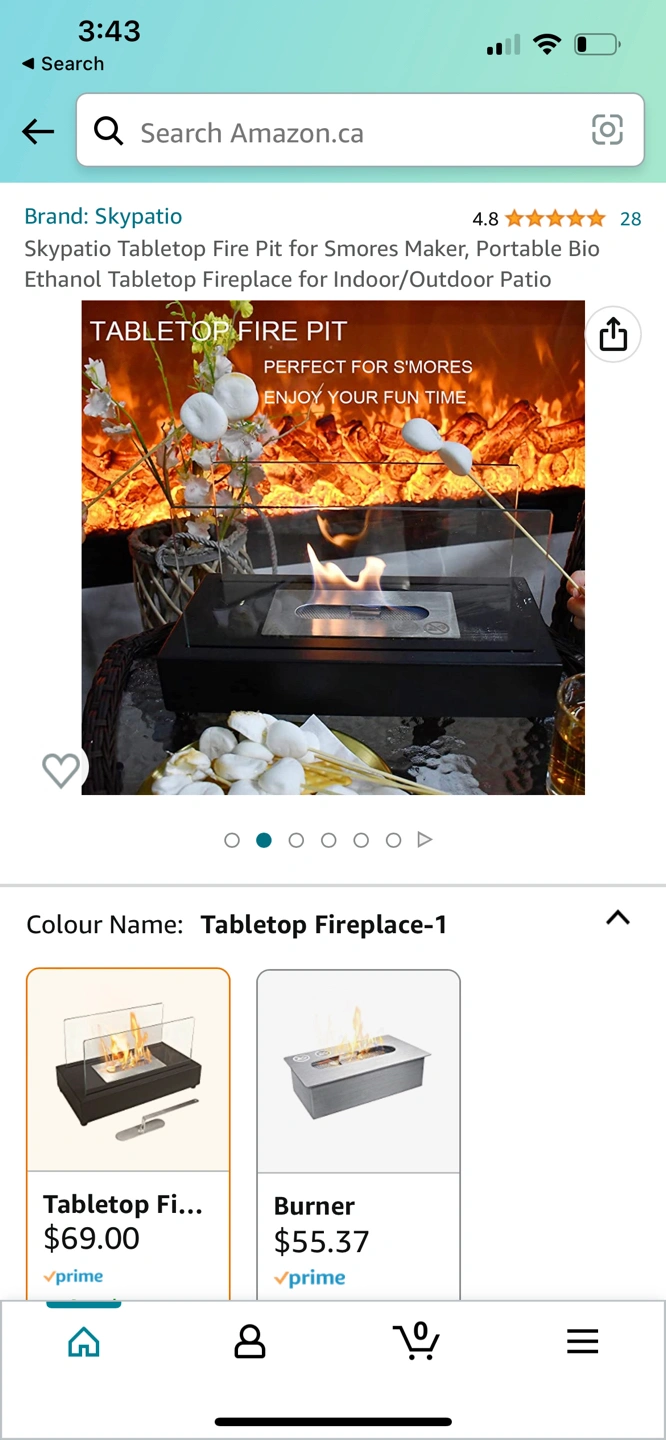Tap the back arrow next to search
666x1440 pixels.
38,131
